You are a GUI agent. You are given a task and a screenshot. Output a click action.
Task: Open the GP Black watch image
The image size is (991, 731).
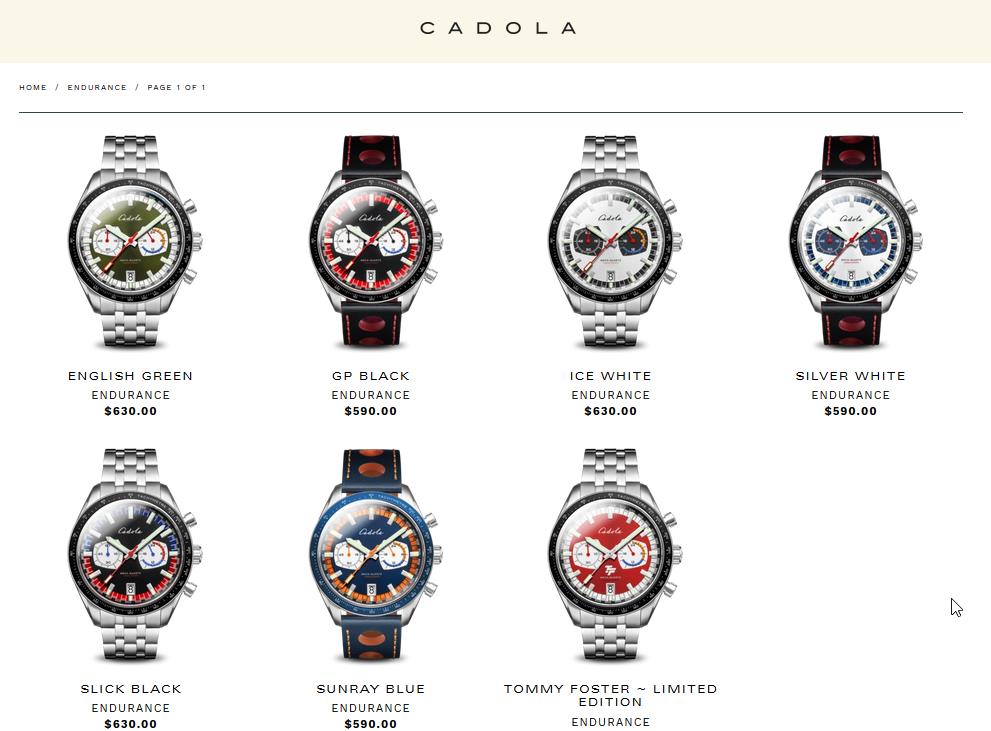tap(374, 242)
